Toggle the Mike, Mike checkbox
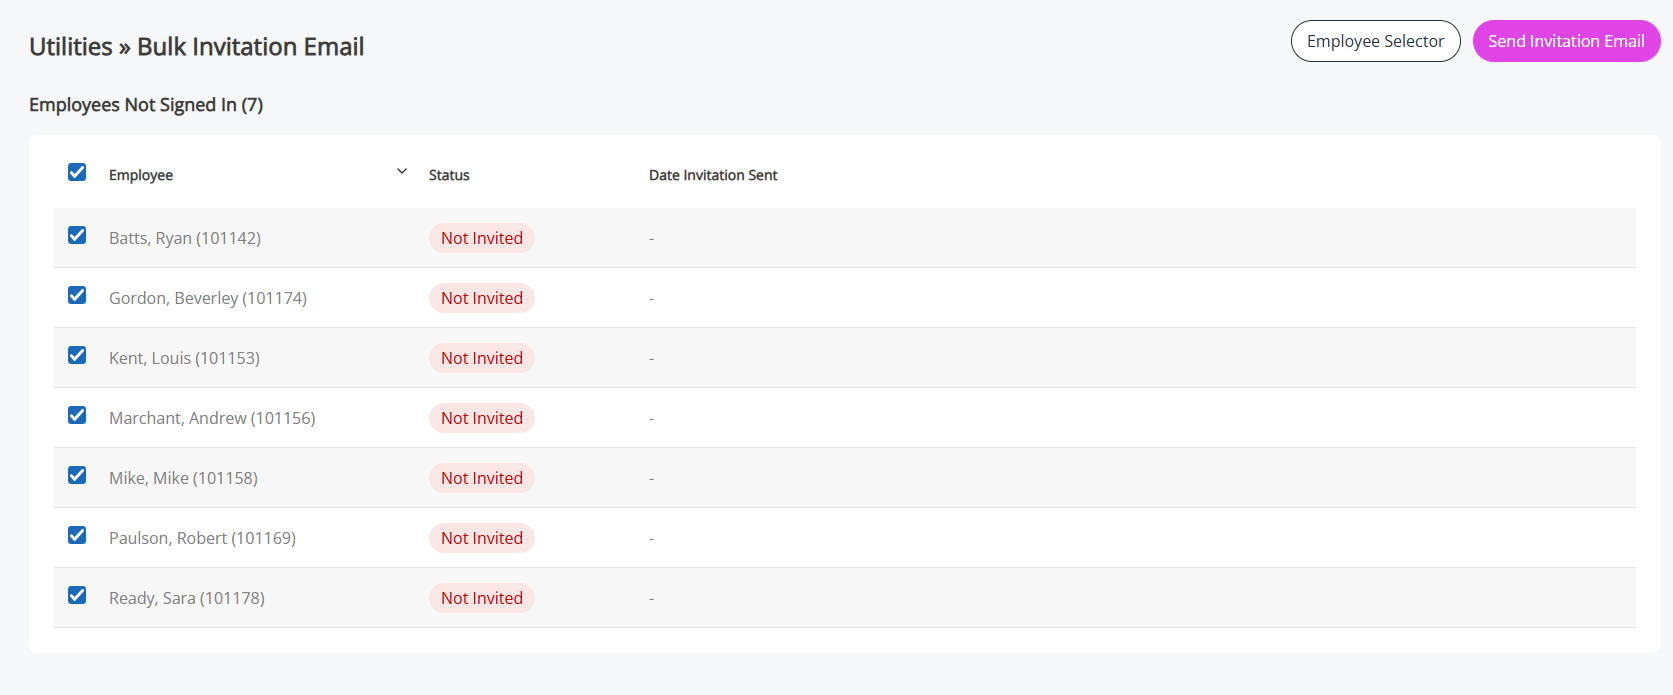Image resolution: width=1673 pixels, height=695 pixels. (x=77, y=475)
